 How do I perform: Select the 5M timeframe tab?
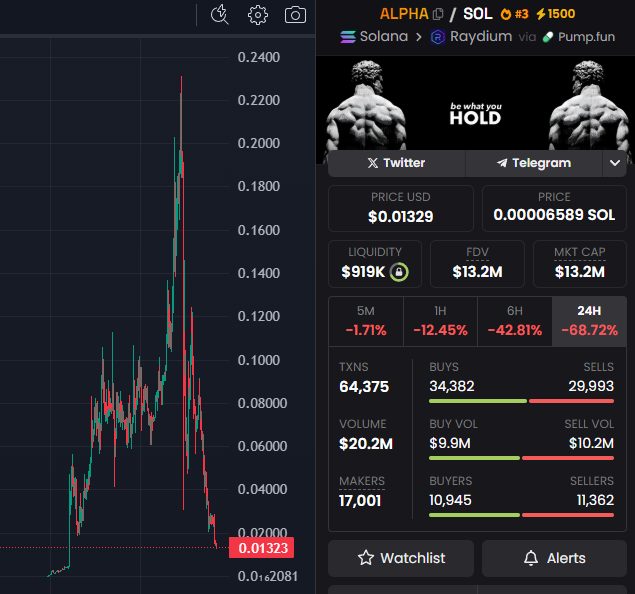[x=366, y=321]
